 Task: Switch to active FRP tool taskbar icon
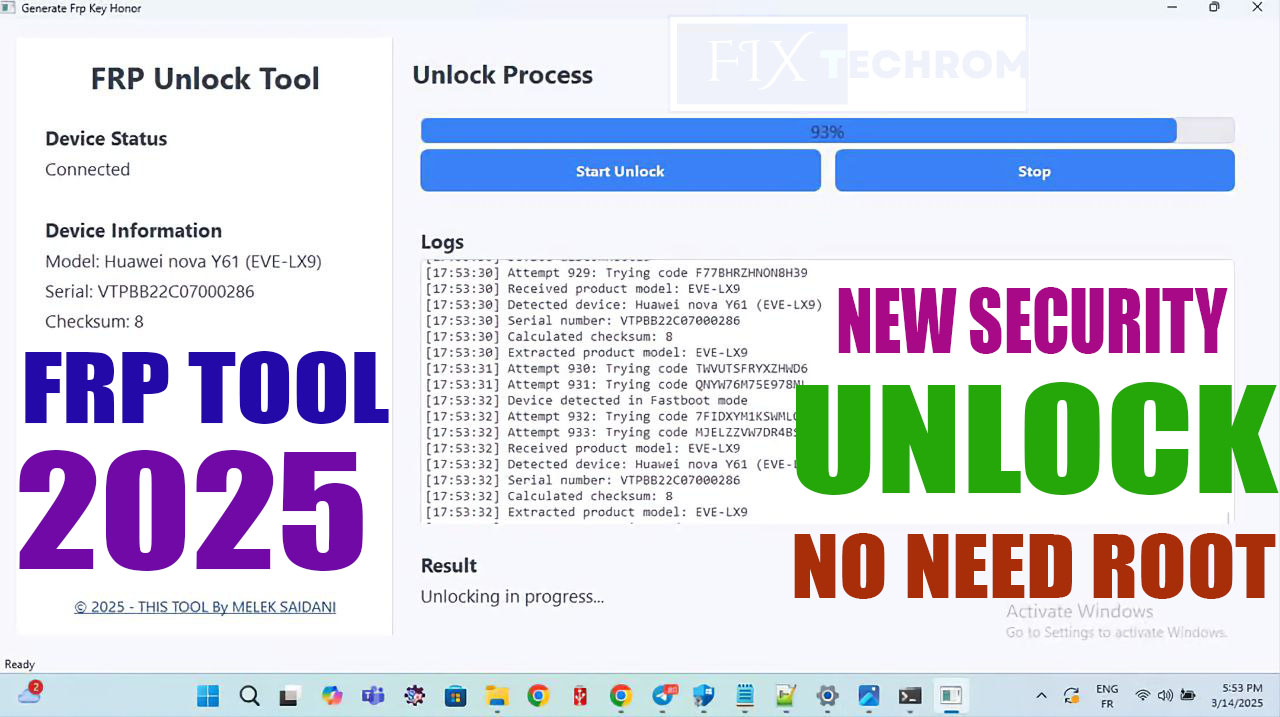pyautogui.click(x=950, y=695)
